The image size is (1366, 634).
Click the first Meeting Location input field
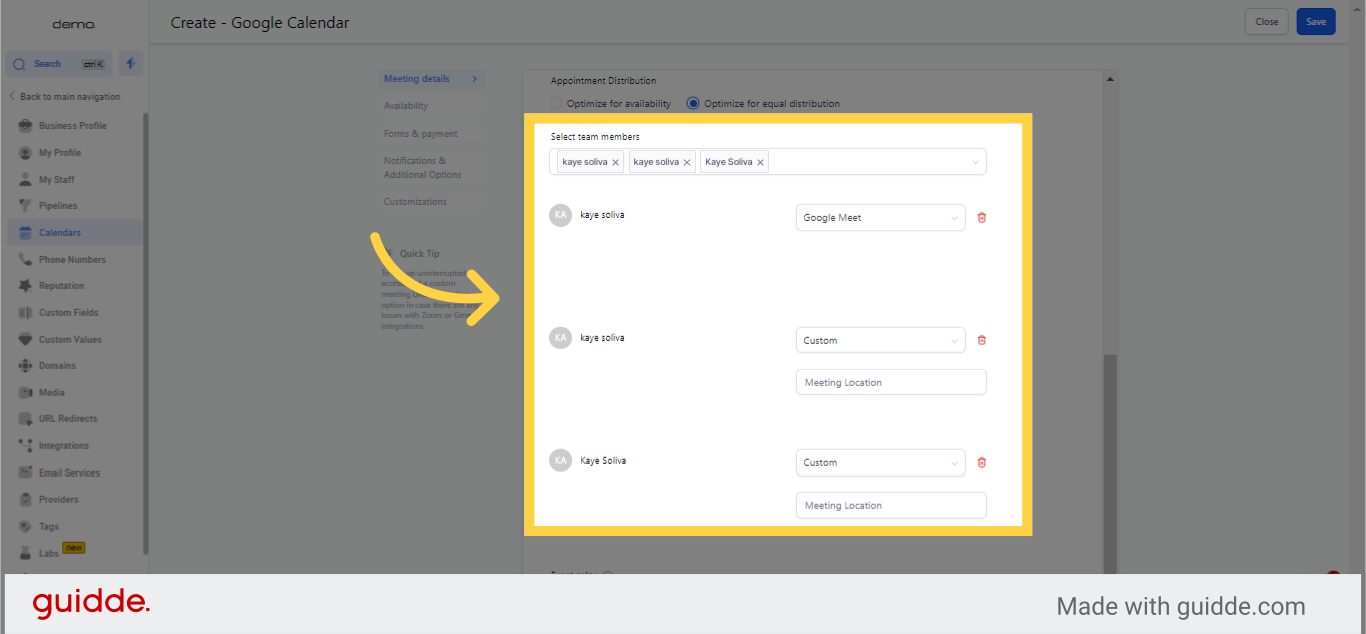pyautogui.click(x=890, y=383)
